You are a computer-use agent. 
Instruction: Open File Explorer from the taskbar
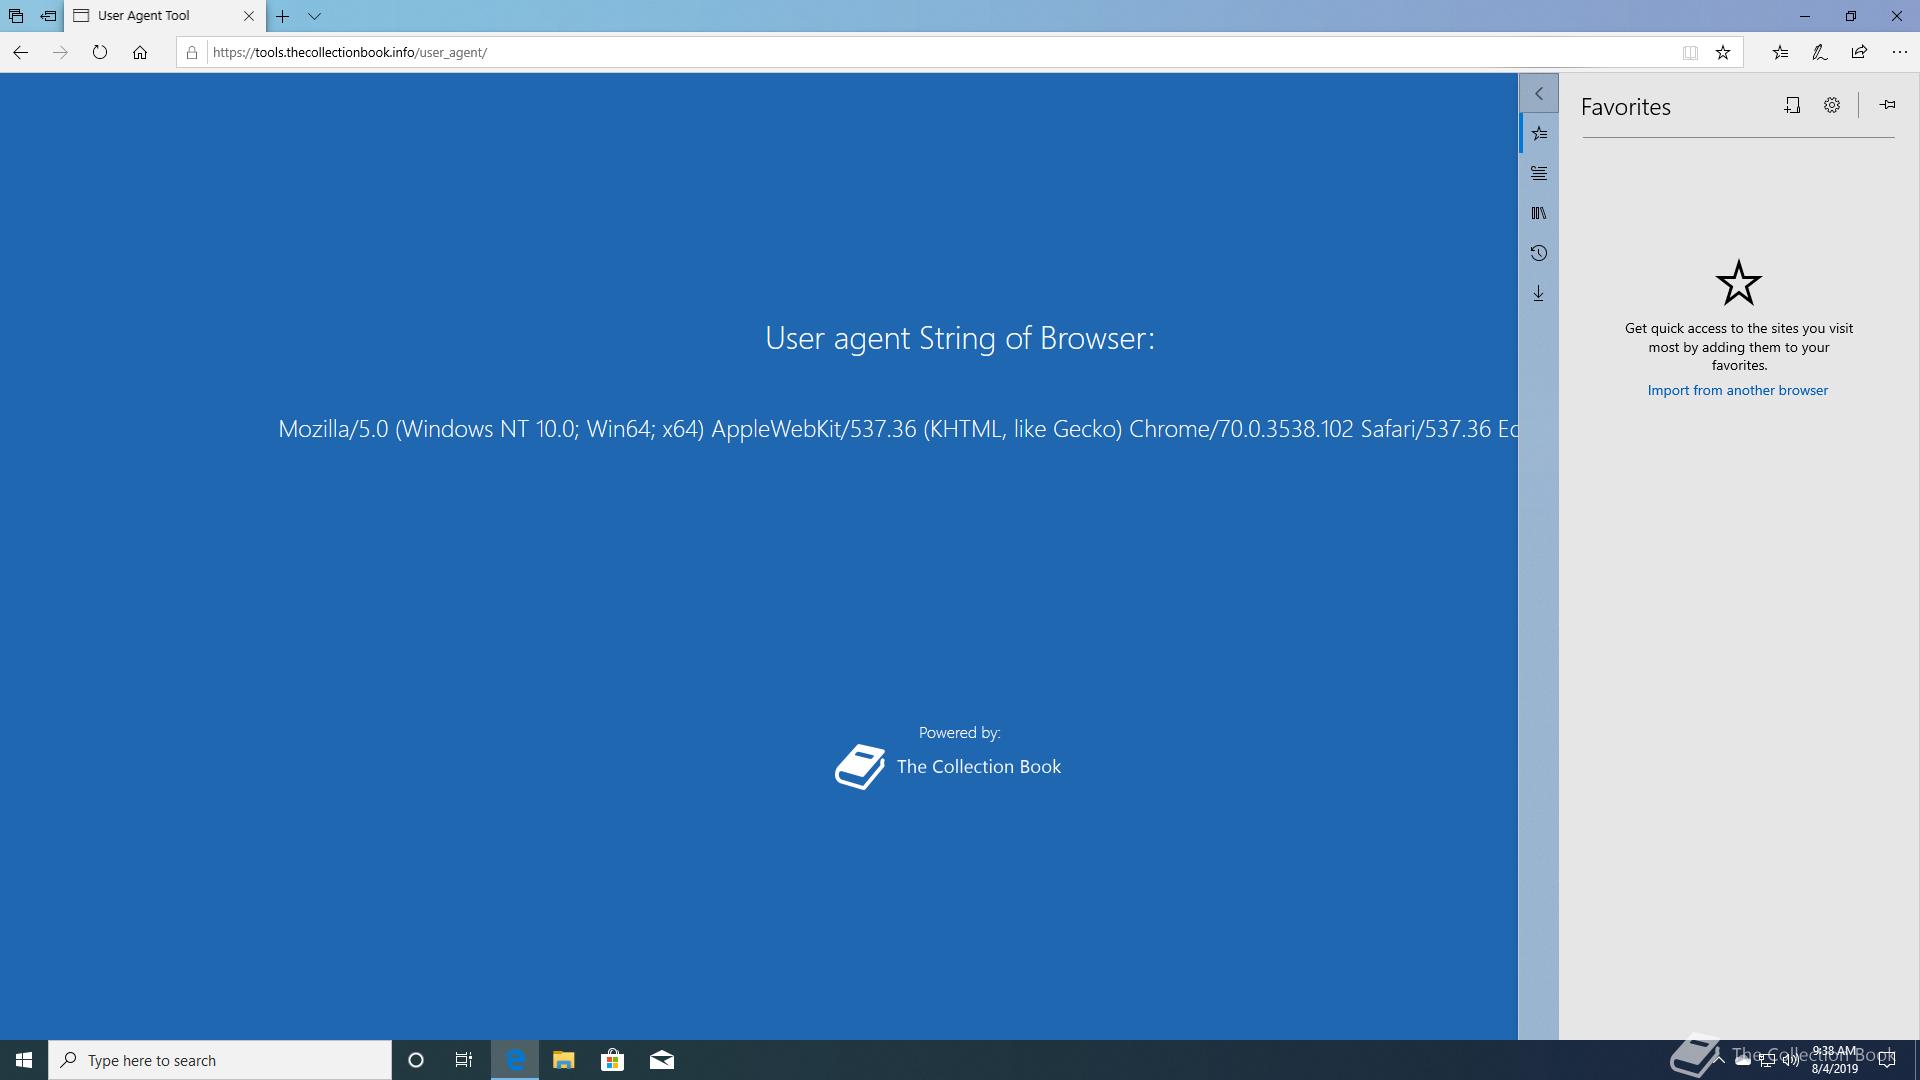[564, 1060]
